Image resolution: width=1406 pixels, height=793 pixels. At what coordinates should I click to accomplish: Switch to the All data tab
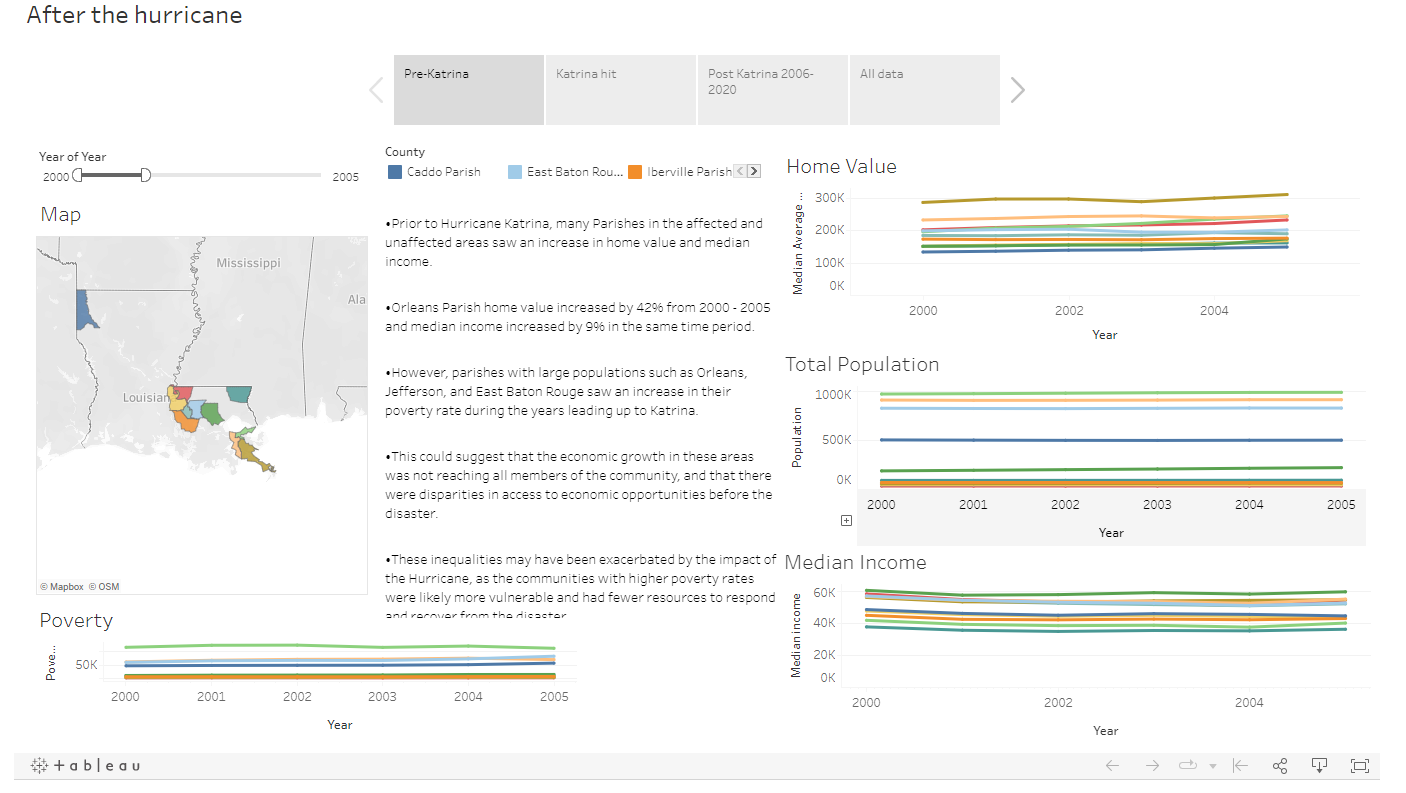[925, 90]
